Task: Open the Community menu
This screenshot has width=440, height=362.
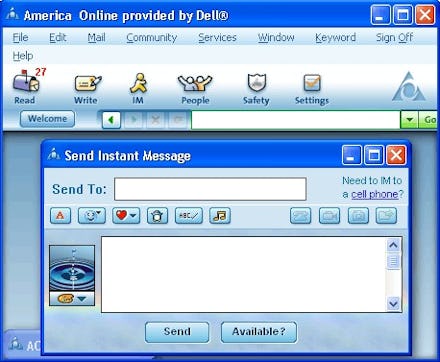Action: [x=152, y=37]
